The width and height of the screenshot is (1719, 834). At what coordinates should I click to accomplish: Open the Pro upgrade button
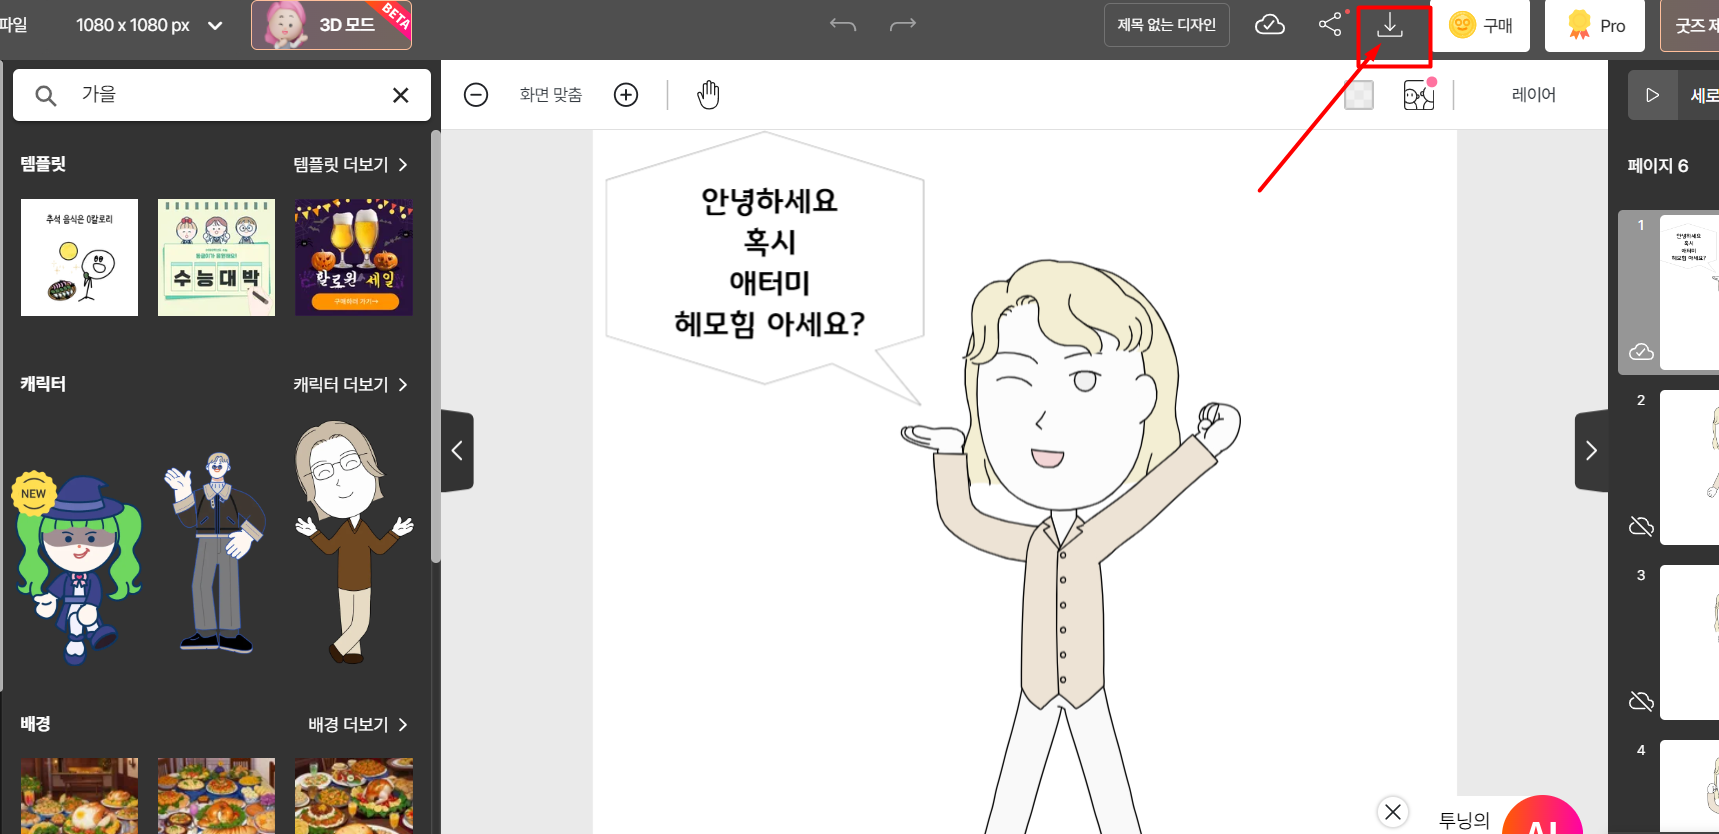(1595, 26)
